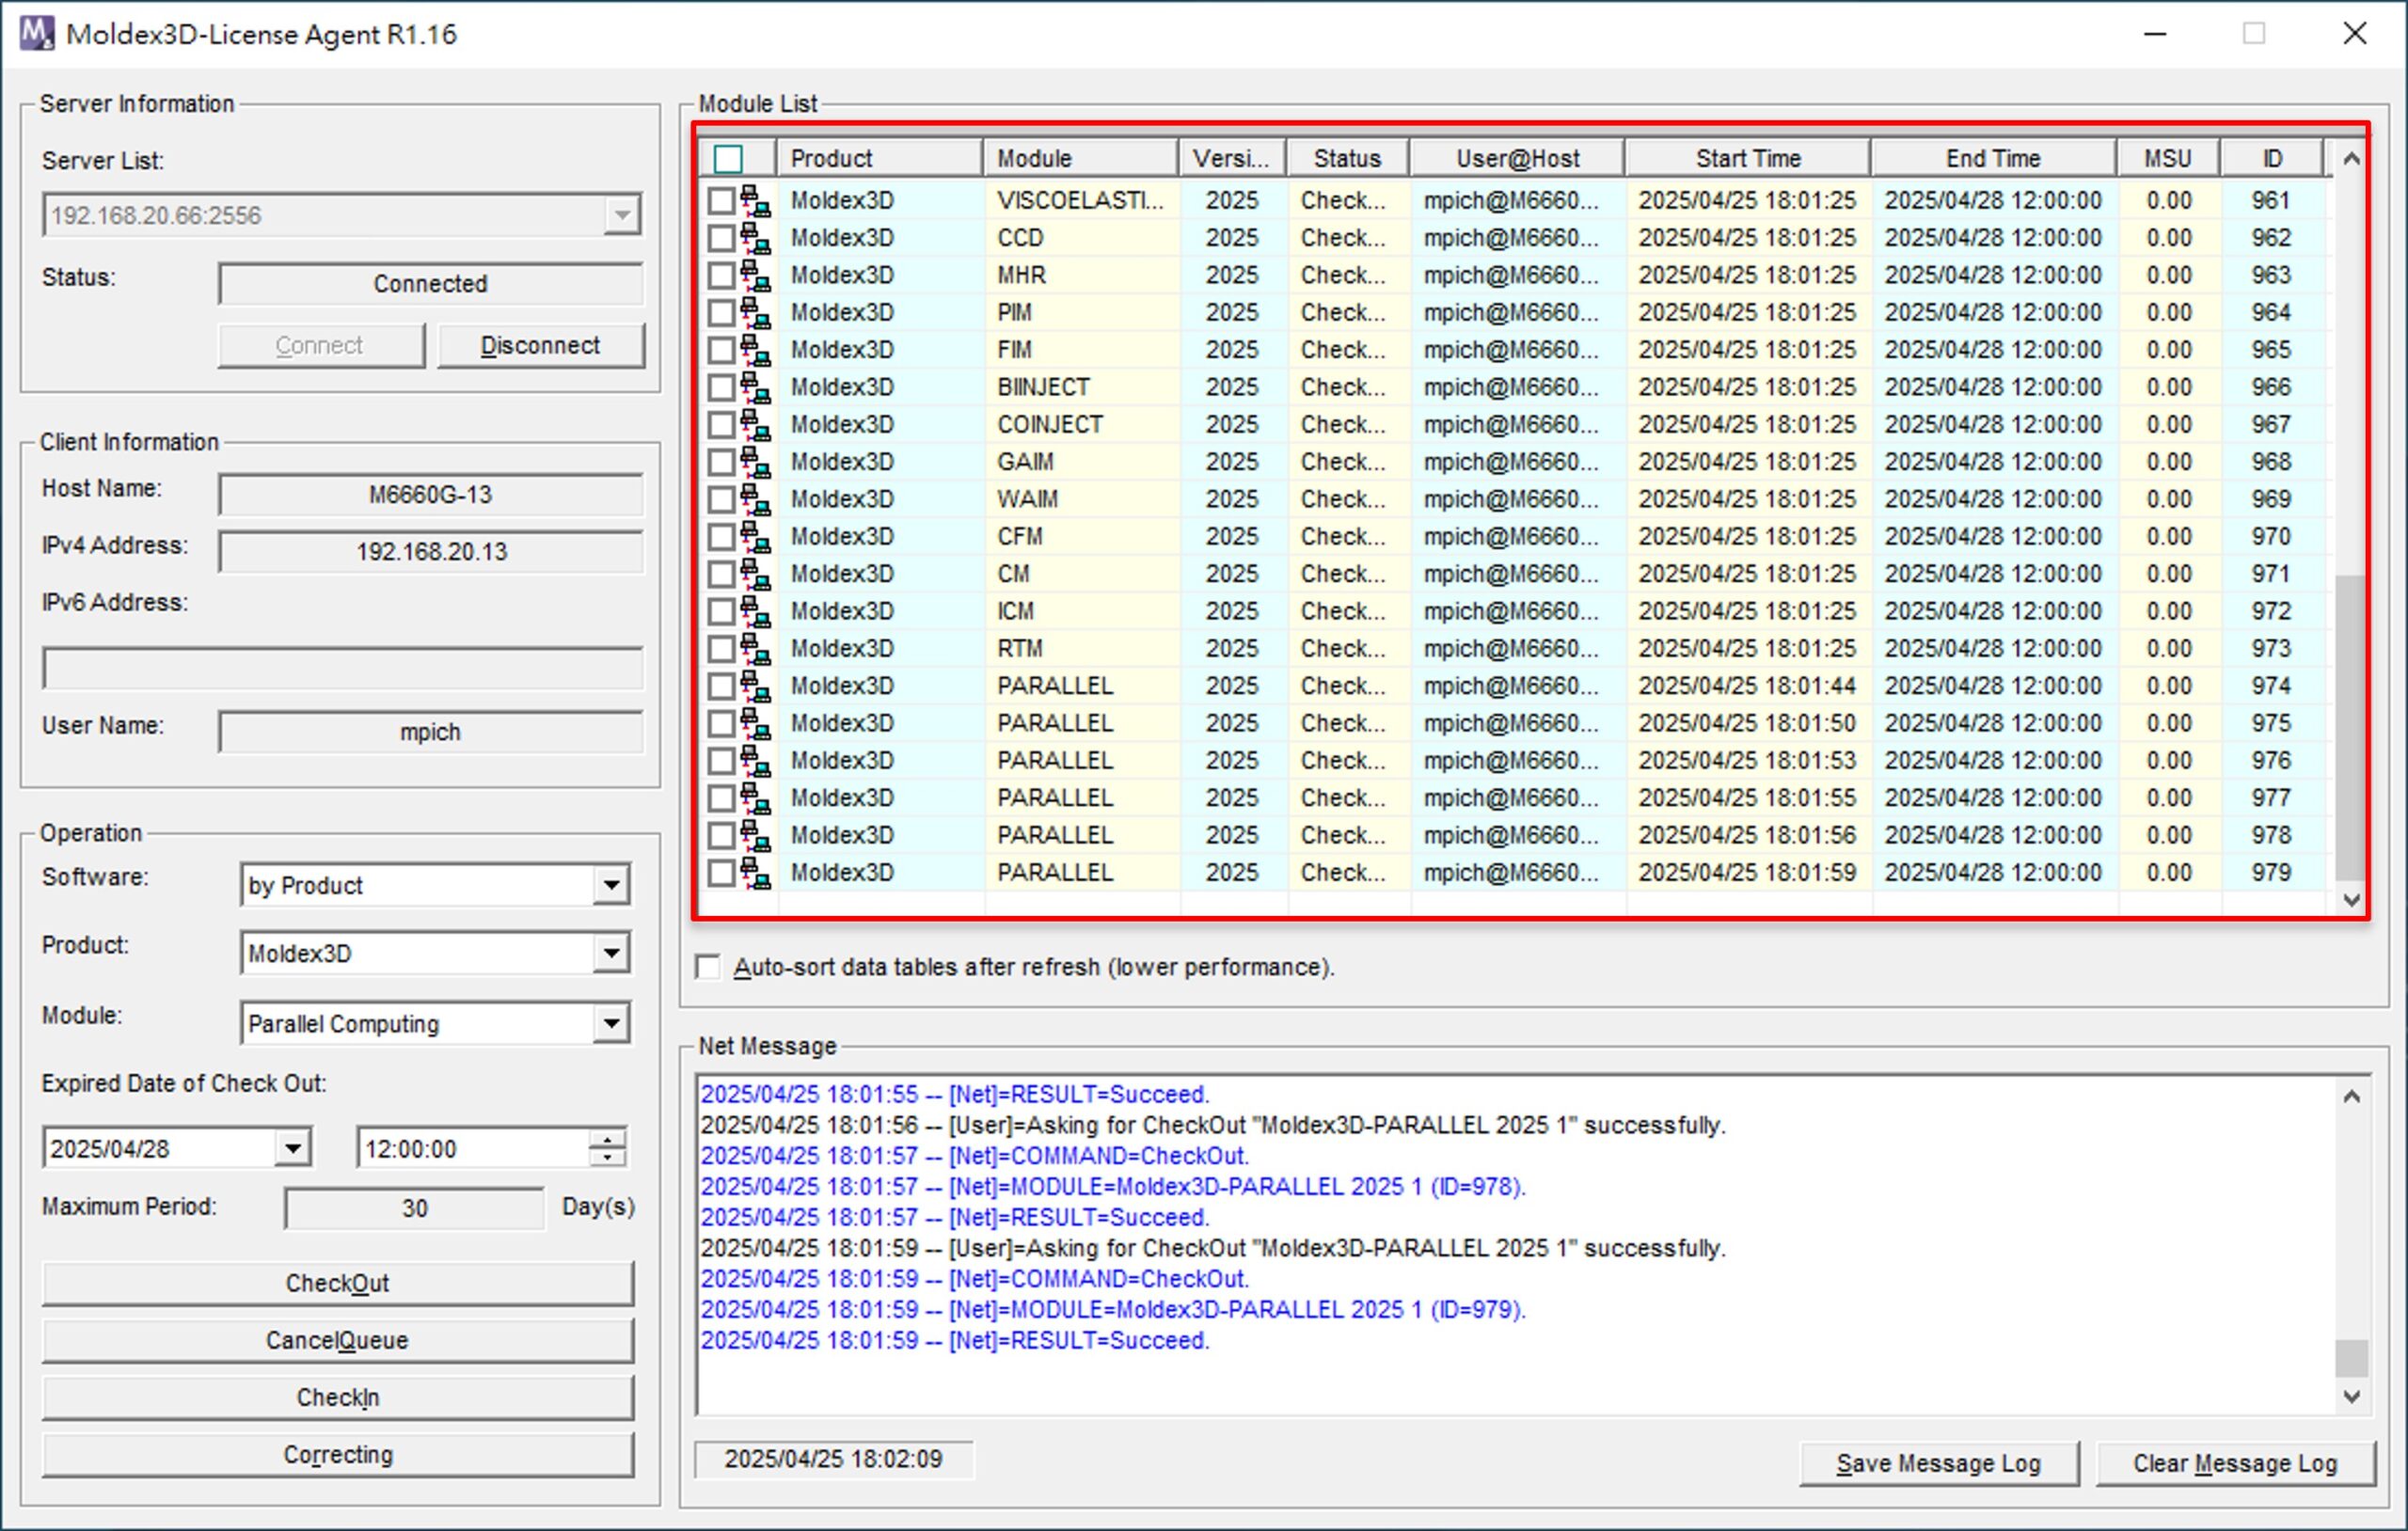The height and width of the screenshot is (1531, 2408).
Task: Tick the checkbox for the MHR module
Action: 721,275
